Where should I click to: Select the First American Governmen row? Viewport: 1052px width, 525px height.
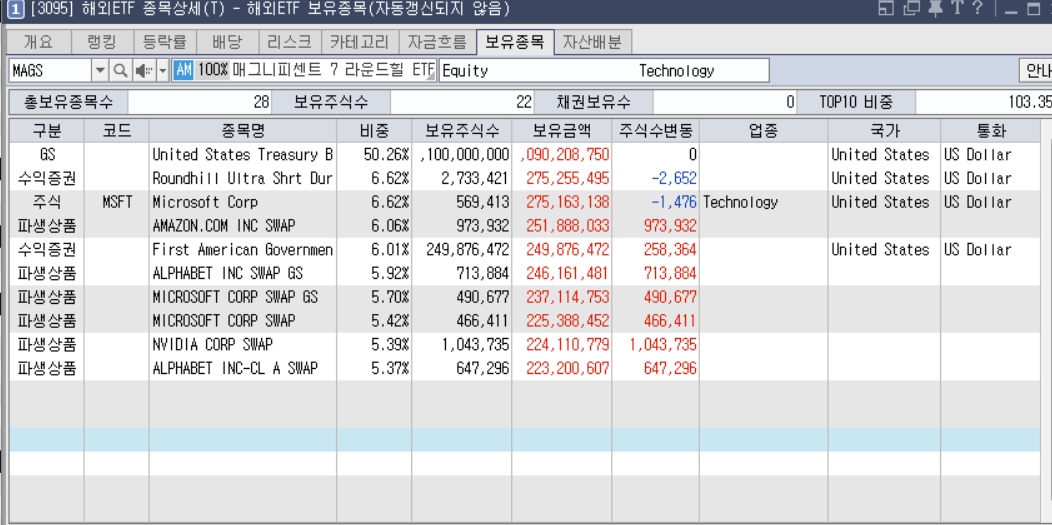click(x=525, y=250)
